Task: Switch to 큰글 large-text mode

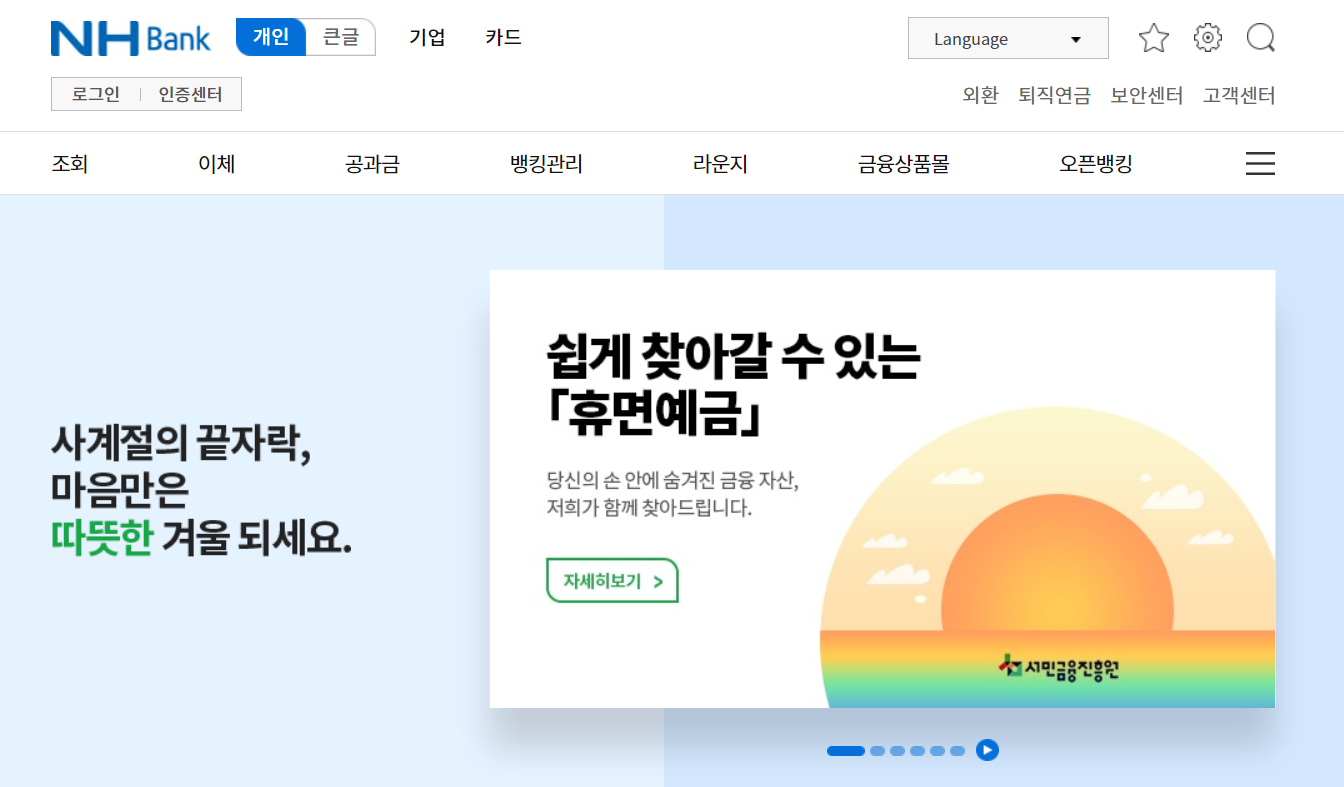Action: click(x=340, y=36)
